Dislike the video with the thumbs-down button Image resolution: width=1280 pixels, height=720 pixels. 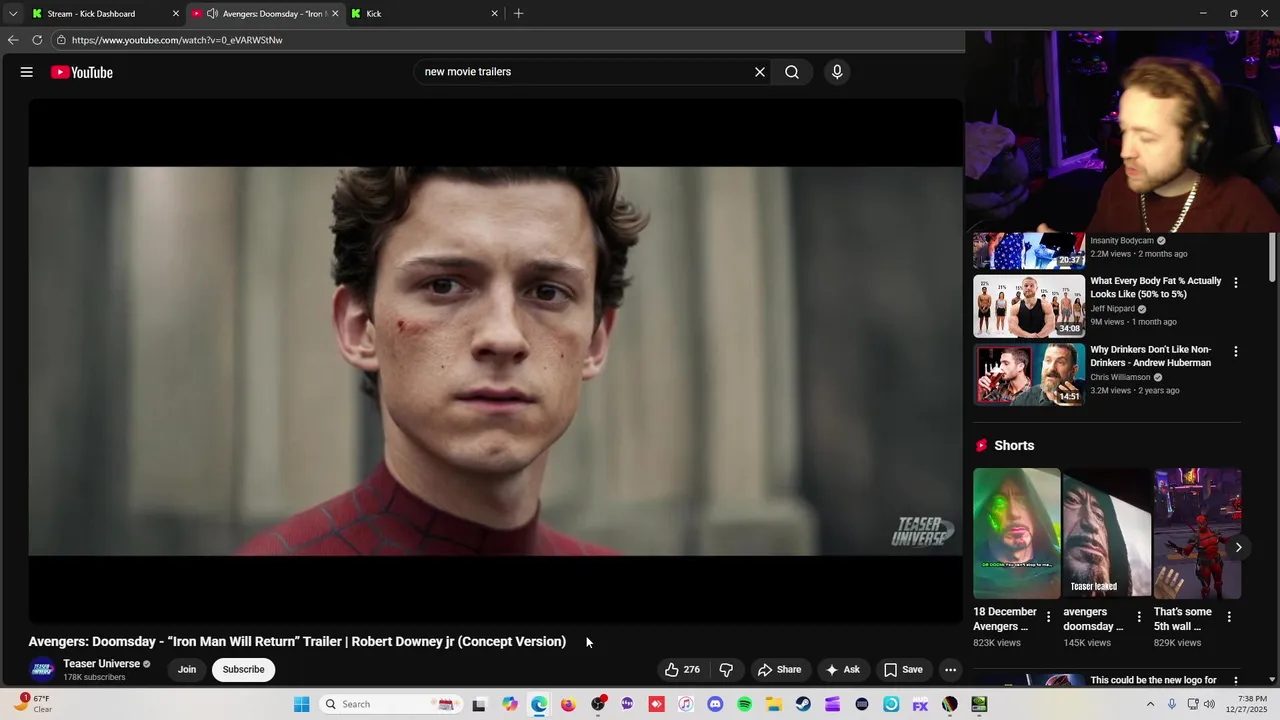pyautogui.click(x=727, y=670)
